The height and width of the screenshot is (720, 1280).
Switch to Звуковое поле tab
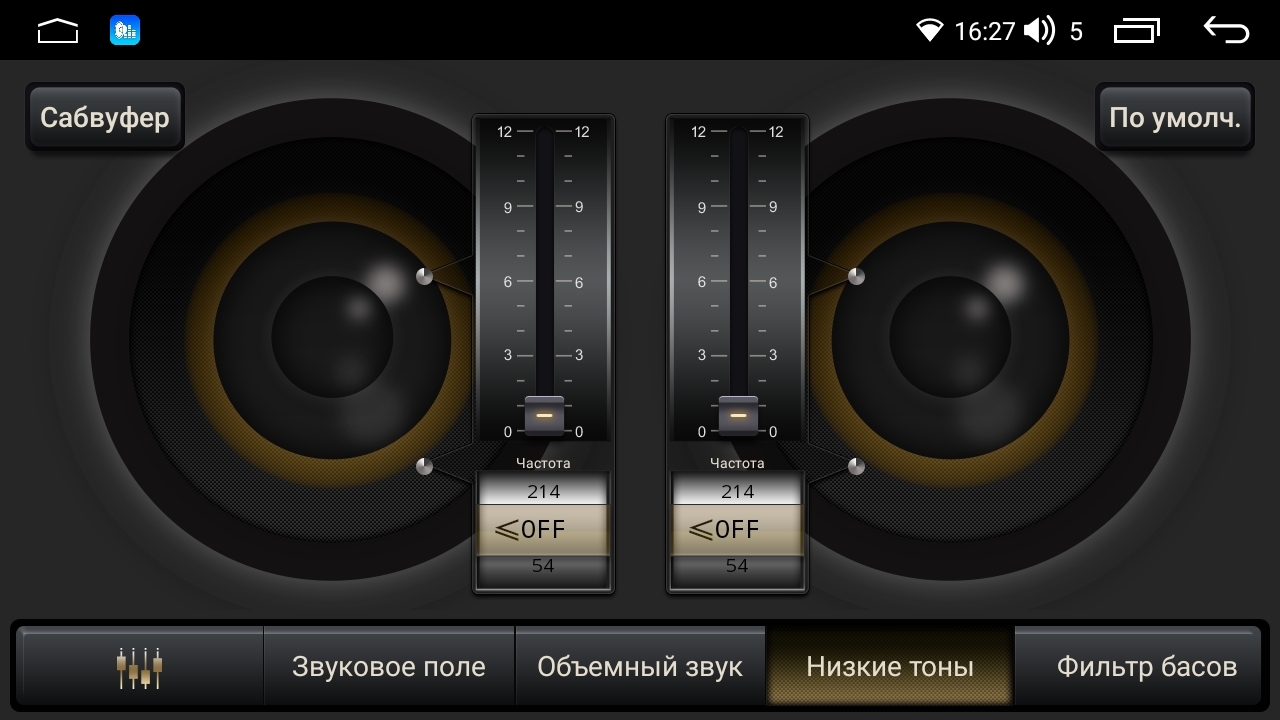(x=389, y=667)
